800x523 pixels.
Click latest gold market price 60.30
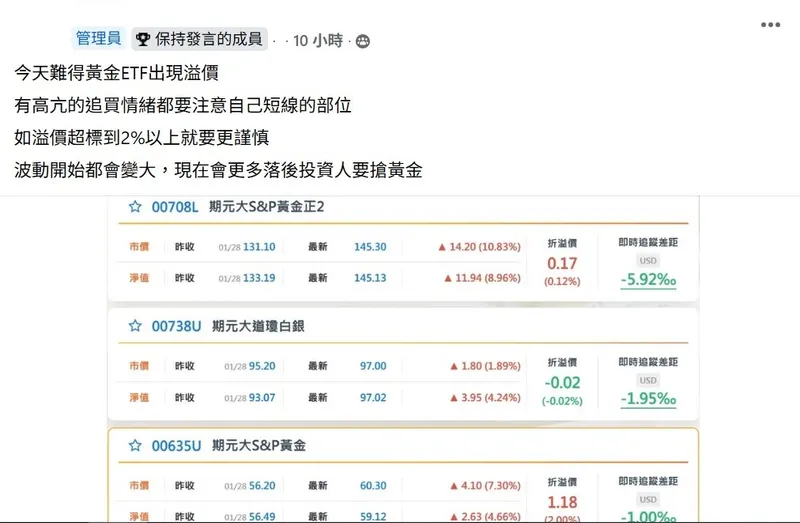tap(373, 486)
